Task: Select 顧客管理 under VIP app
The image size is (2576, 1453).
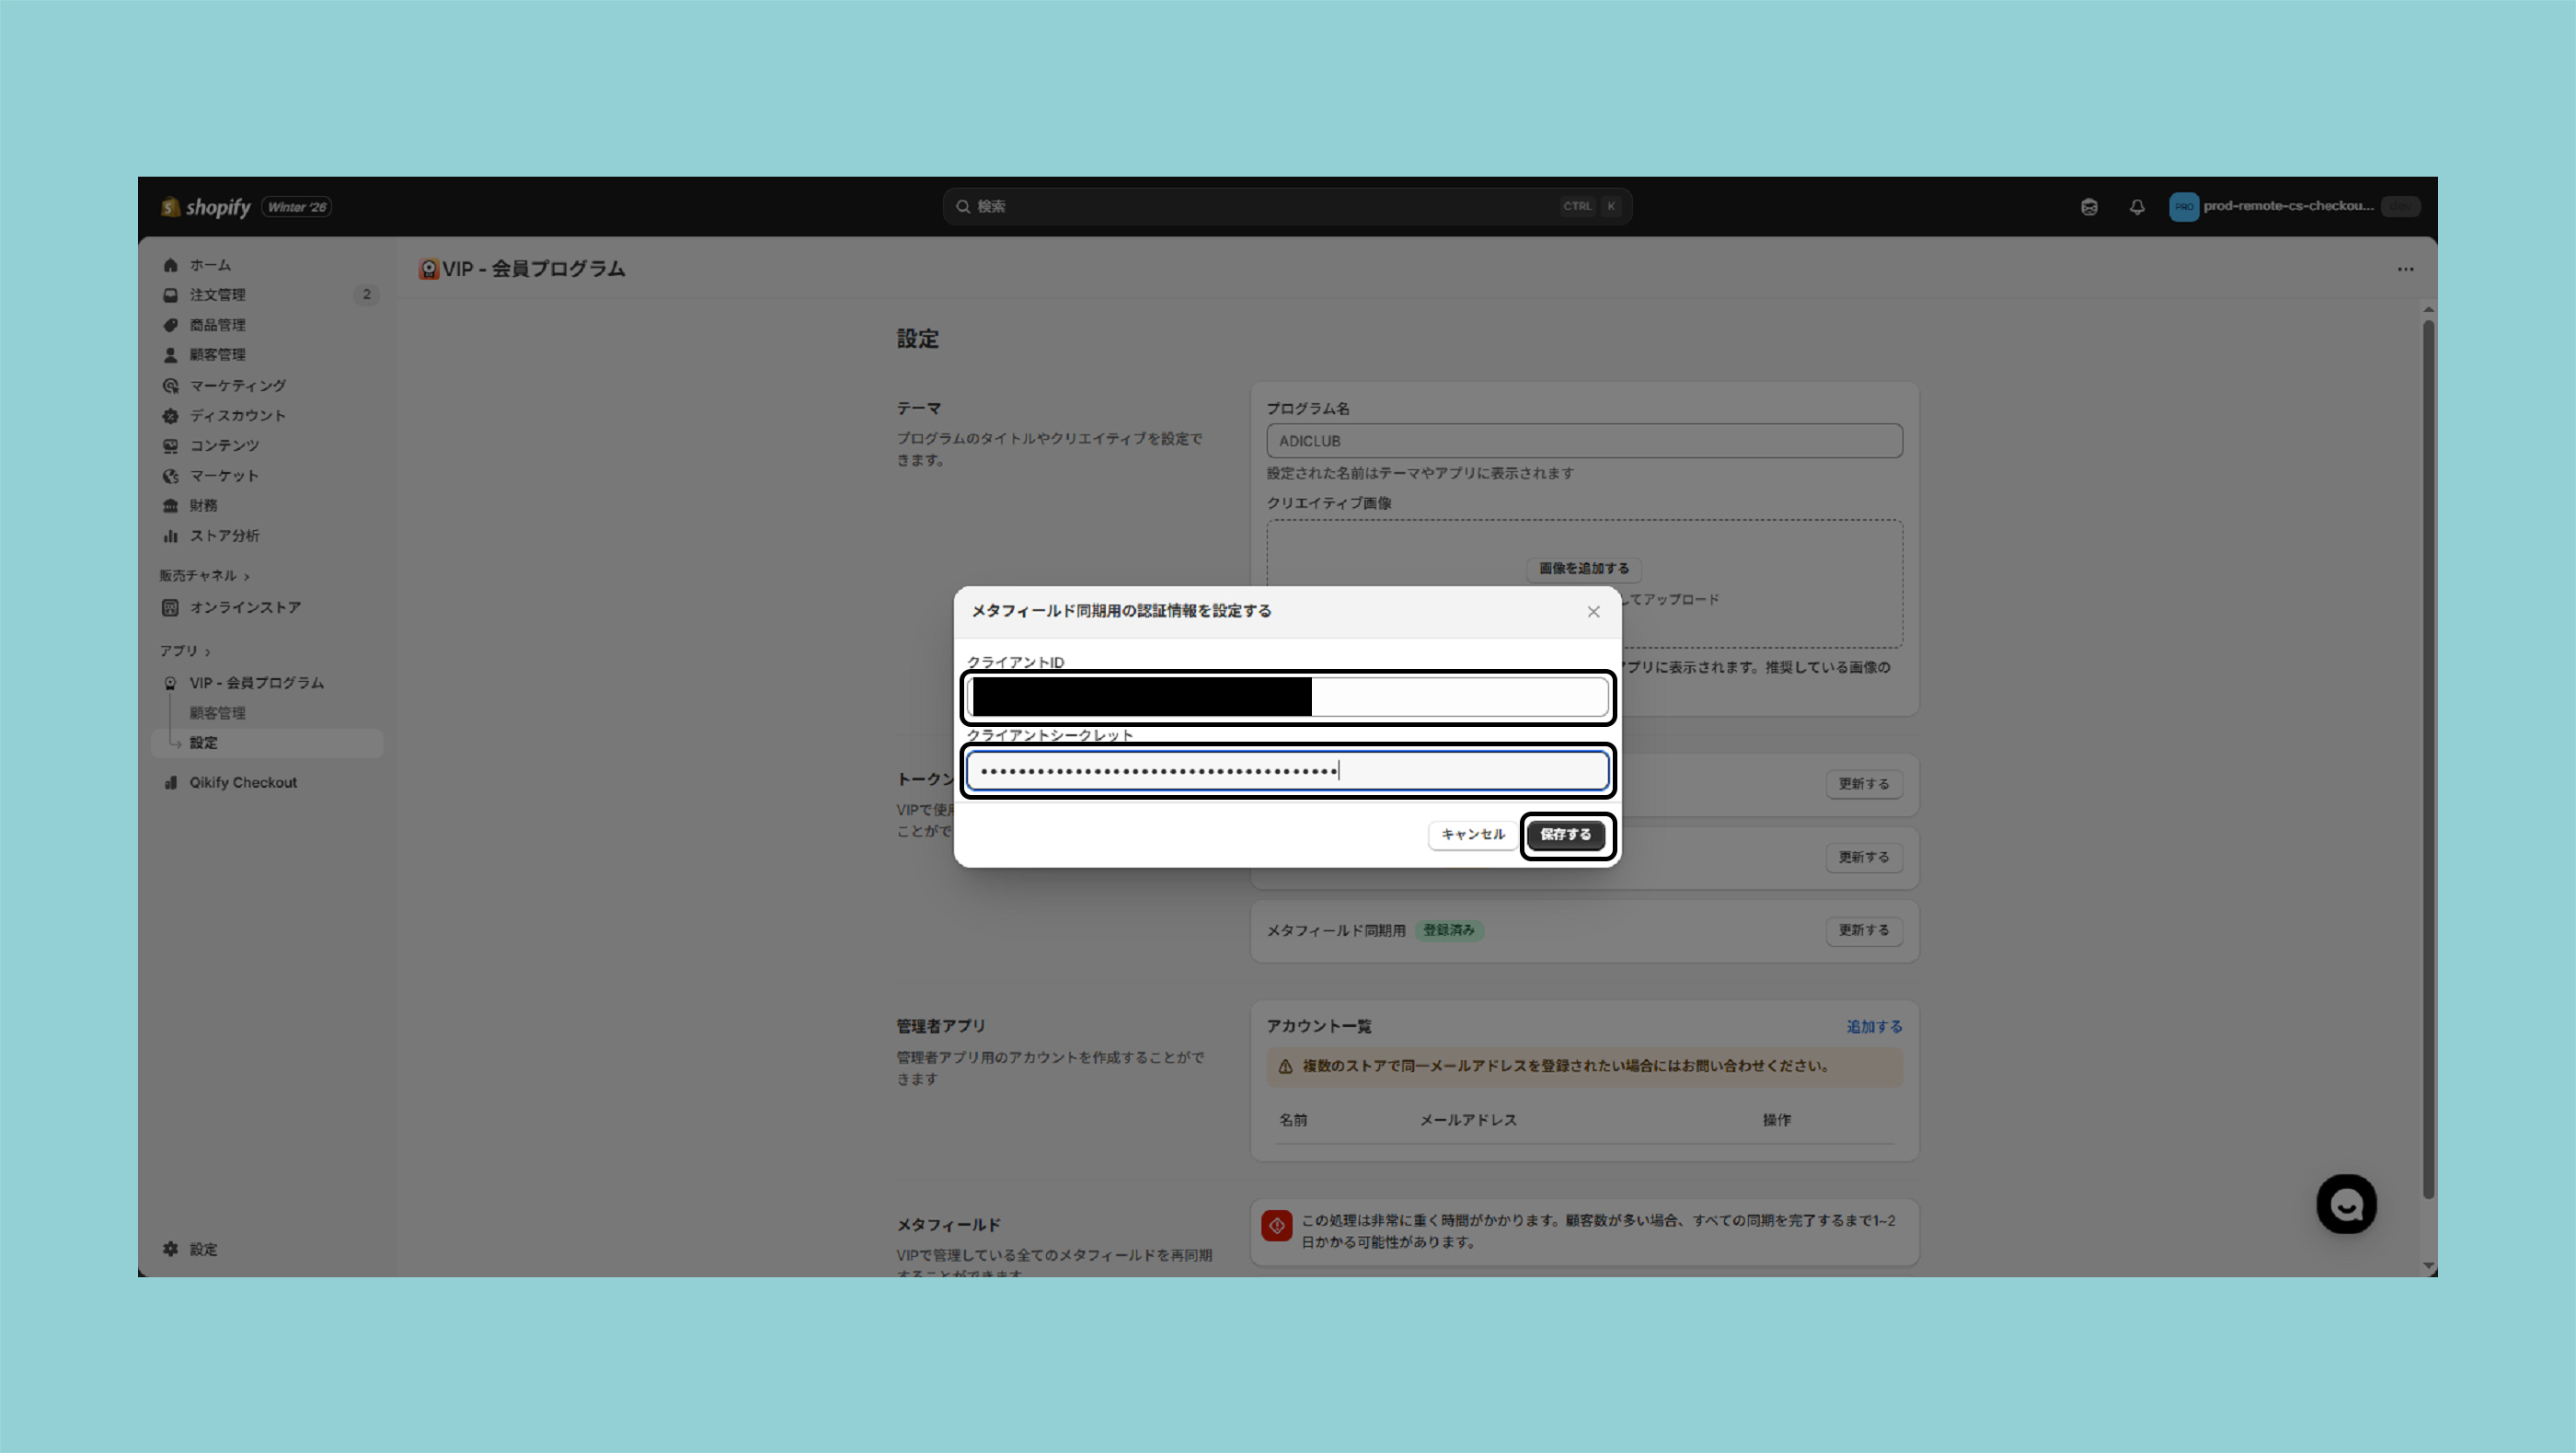Action: [x=218, y=713]
